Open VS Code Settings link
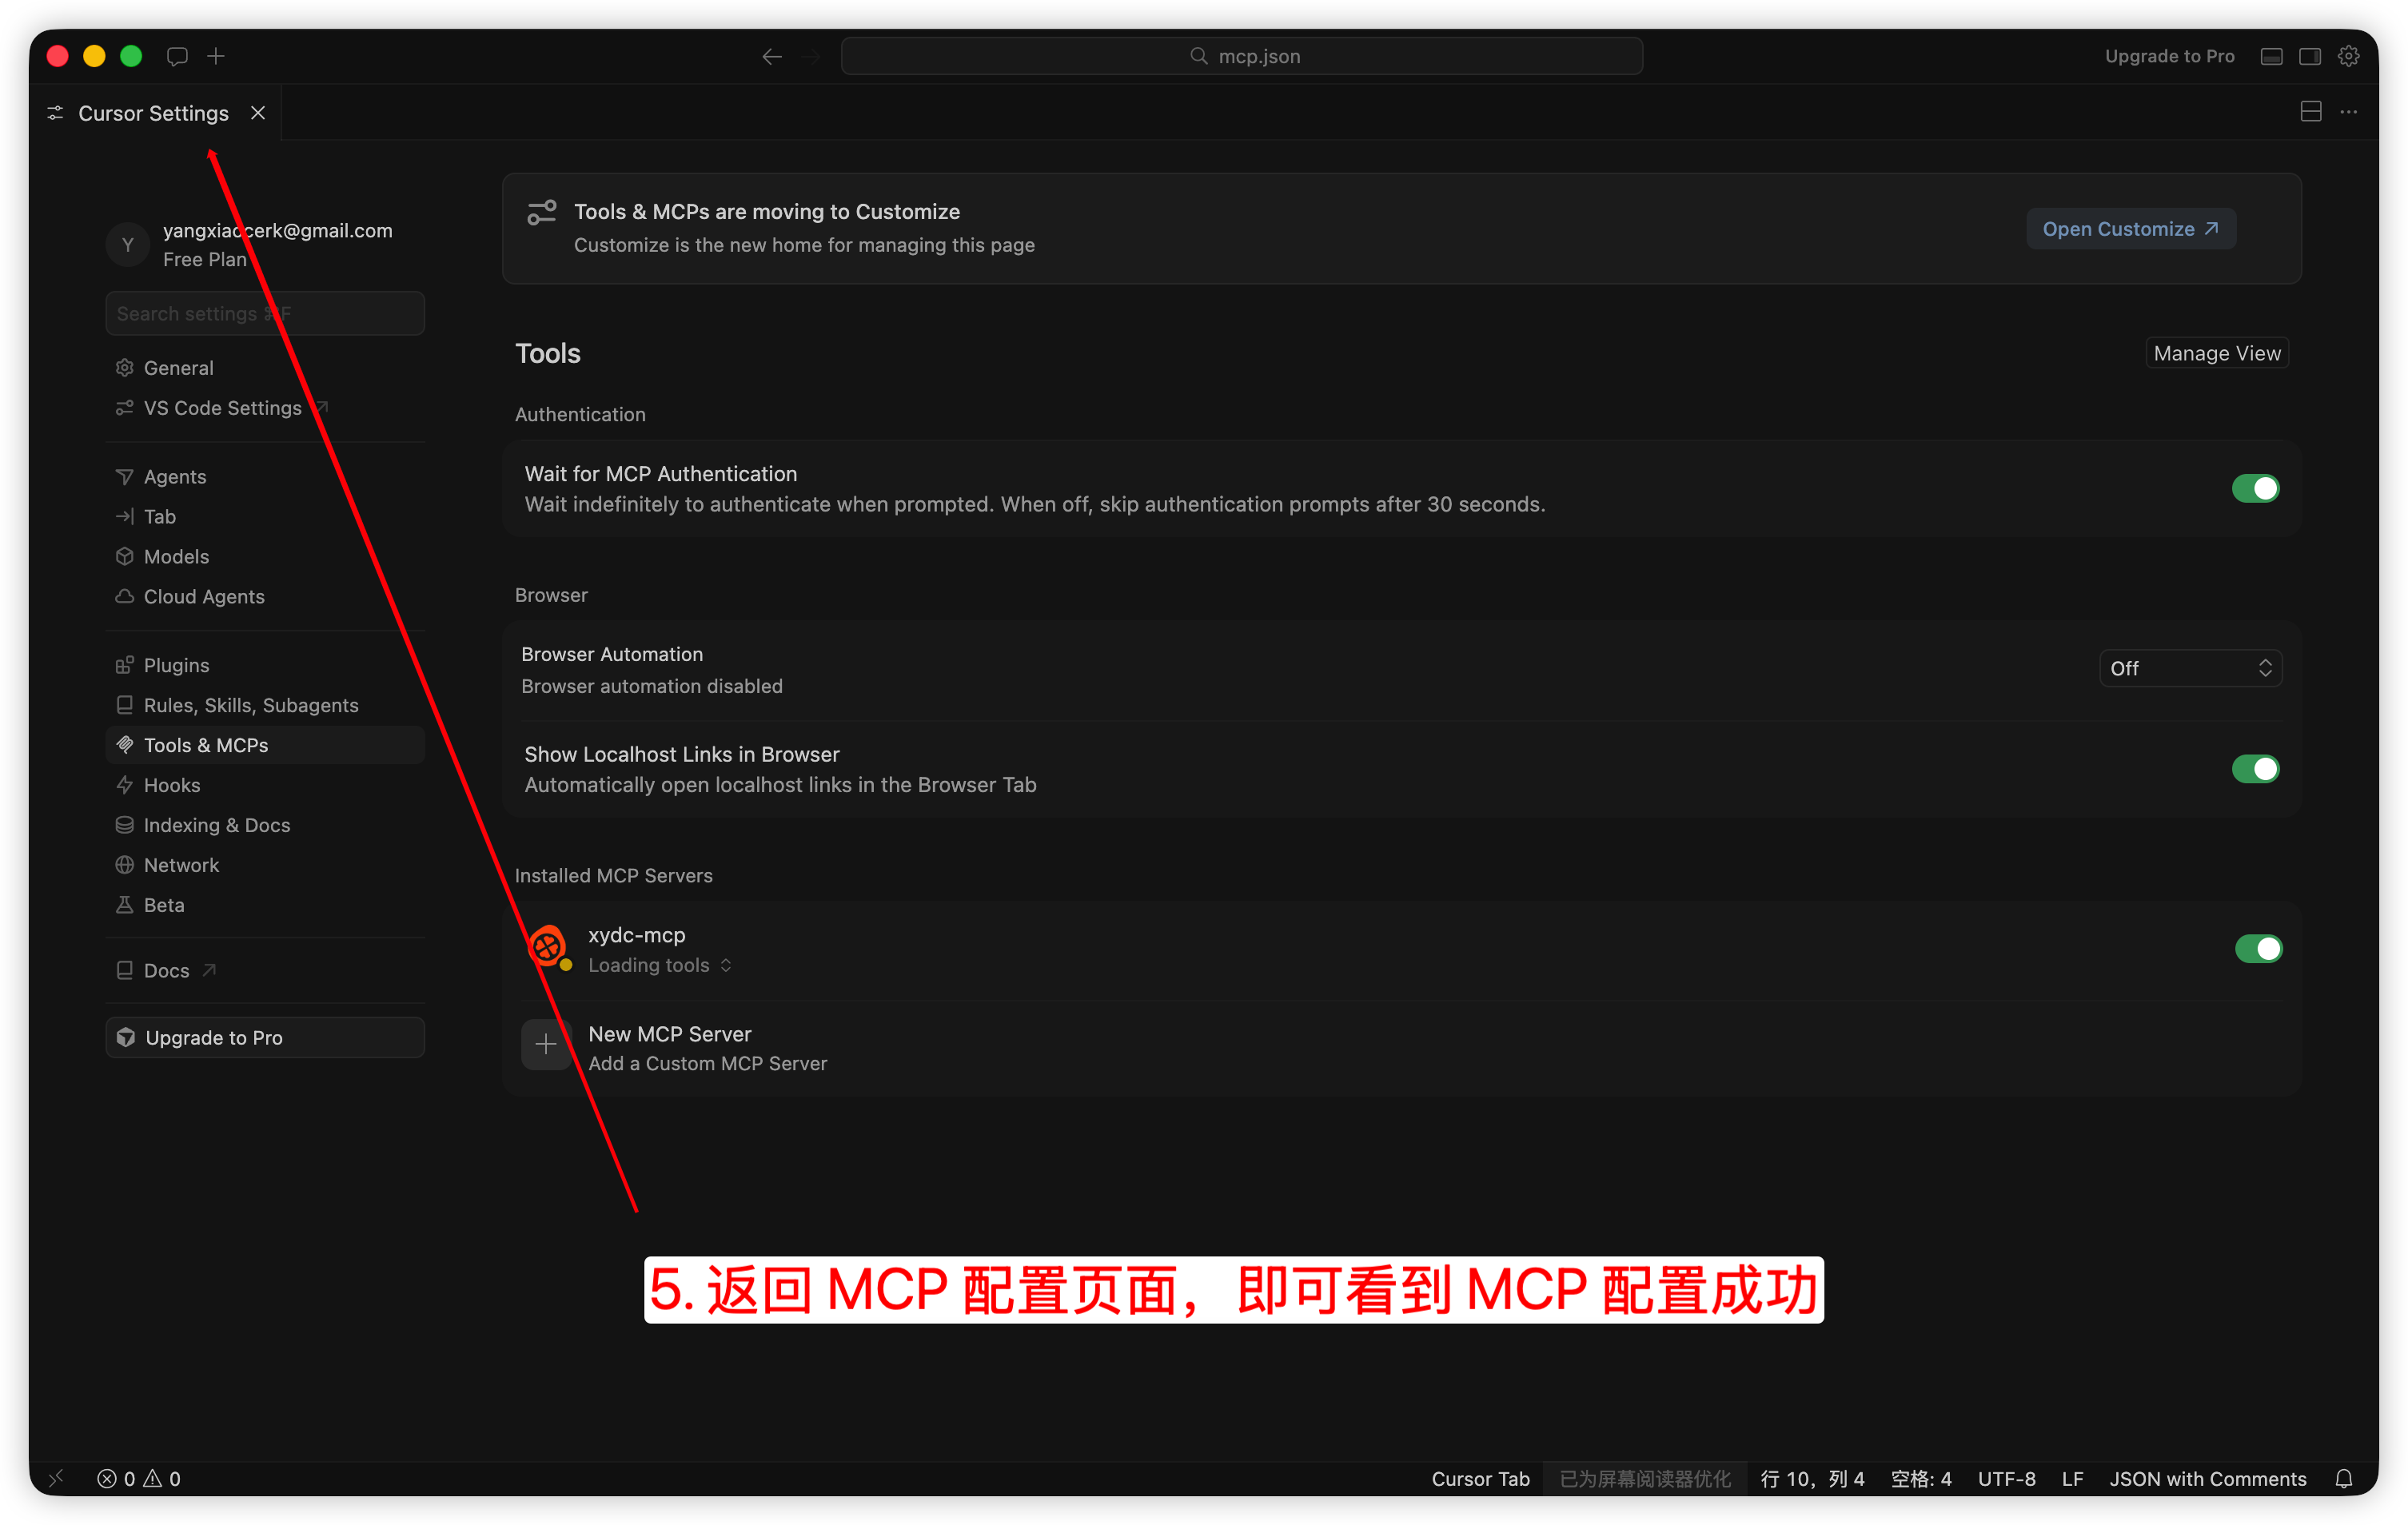Viewport: 2408px width, 1525px height. (x=265, y=408)
